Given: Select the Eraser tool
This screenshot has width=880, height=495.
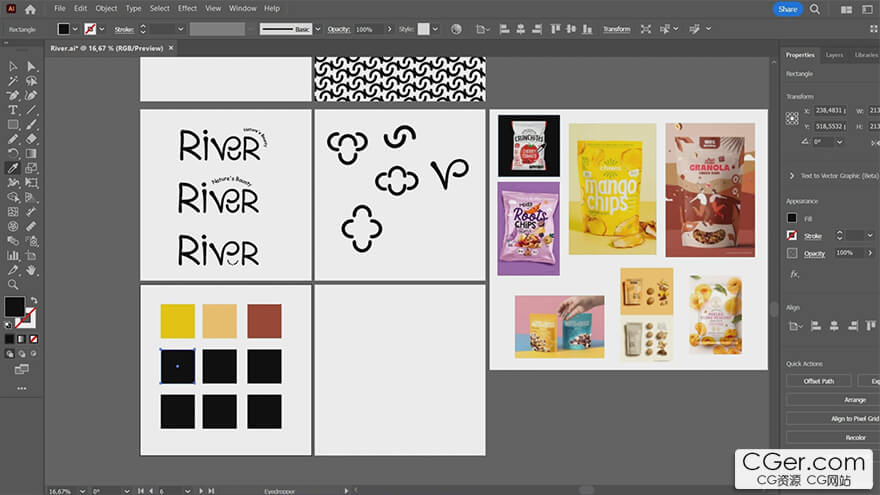Looking at the screenshot, I should tap(31, 139).
